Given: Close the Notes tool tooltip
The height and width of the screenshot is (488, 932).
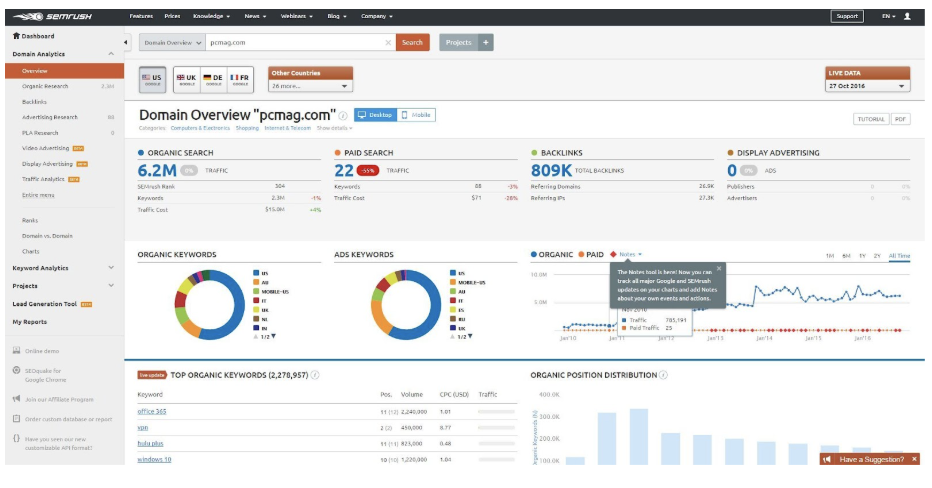Looking at the screenshot, I should (718, 268).
